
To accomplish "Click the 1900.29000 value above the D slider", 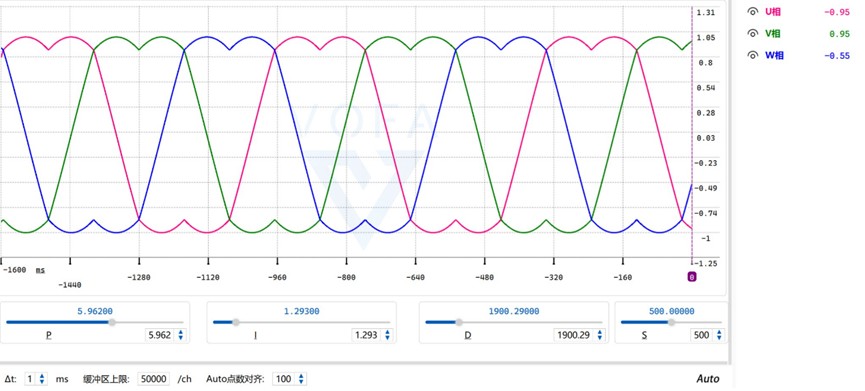I will point(514,312).
